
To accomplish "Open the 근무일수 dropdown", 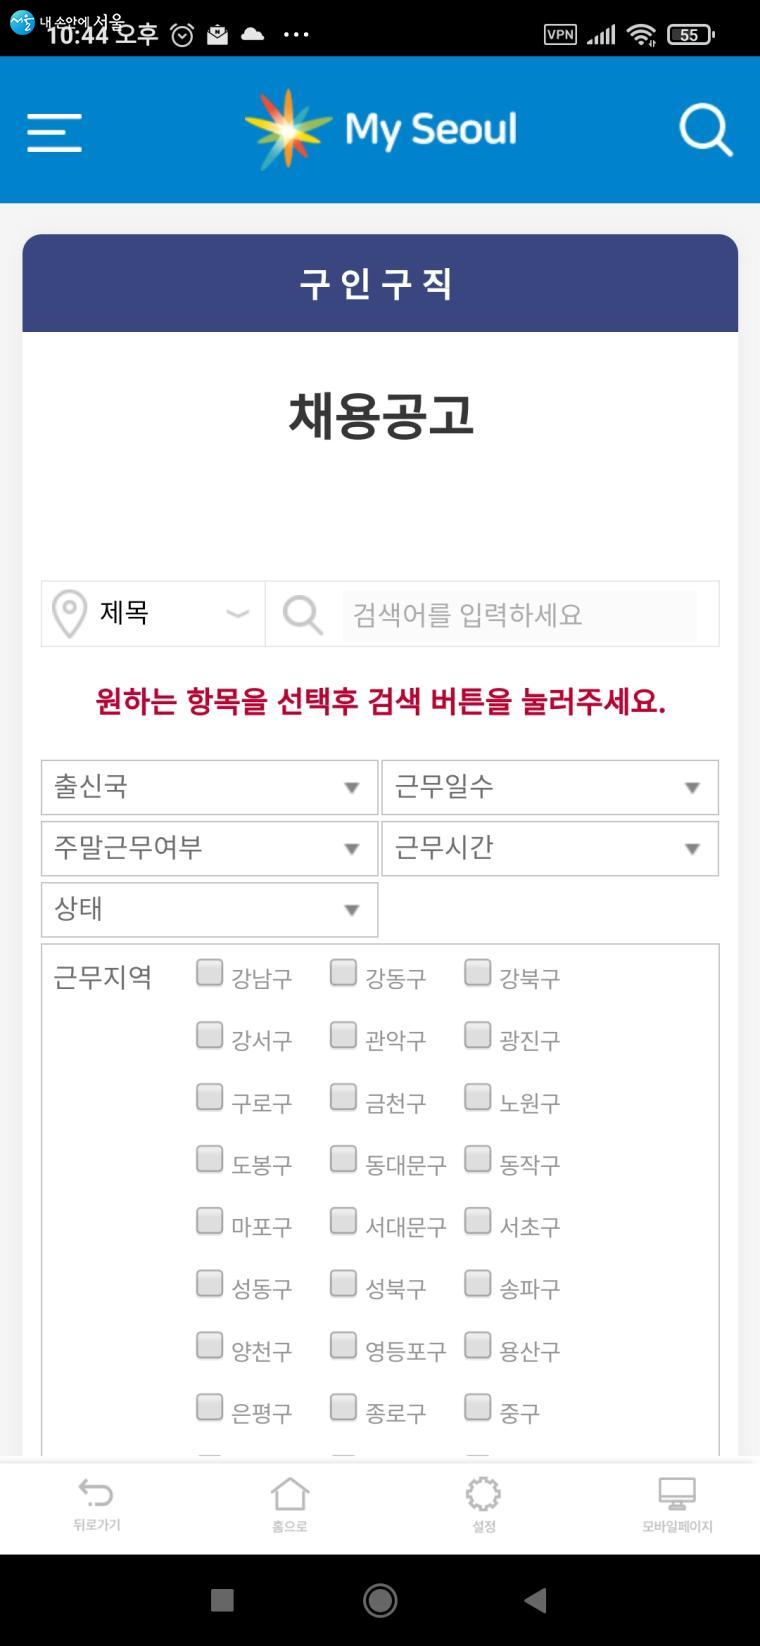I will pyautogui.click(x=549, y=787).
